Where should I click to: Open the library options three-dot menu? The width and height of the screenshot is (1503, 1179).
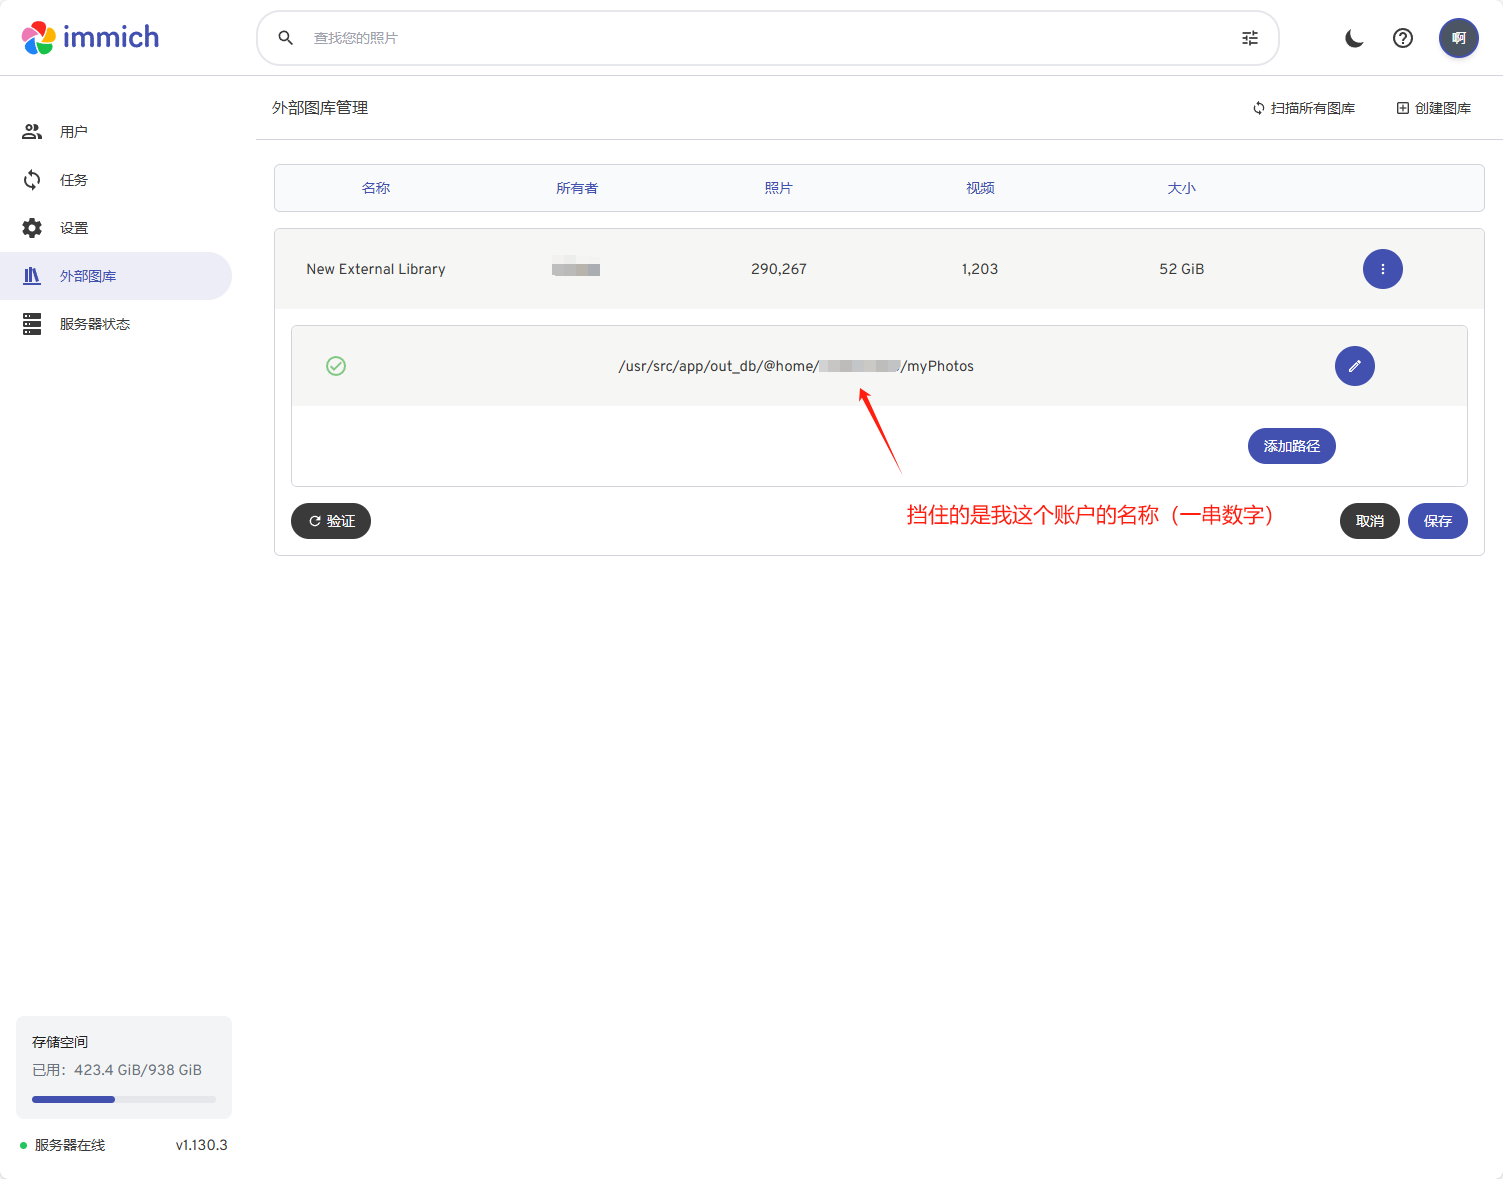pos(1383,269)
